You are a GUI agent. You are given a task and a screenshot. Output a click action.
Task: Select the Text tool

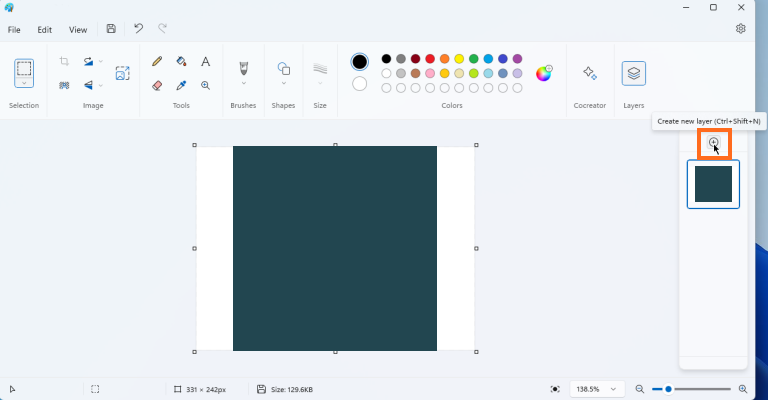[206, 61]
